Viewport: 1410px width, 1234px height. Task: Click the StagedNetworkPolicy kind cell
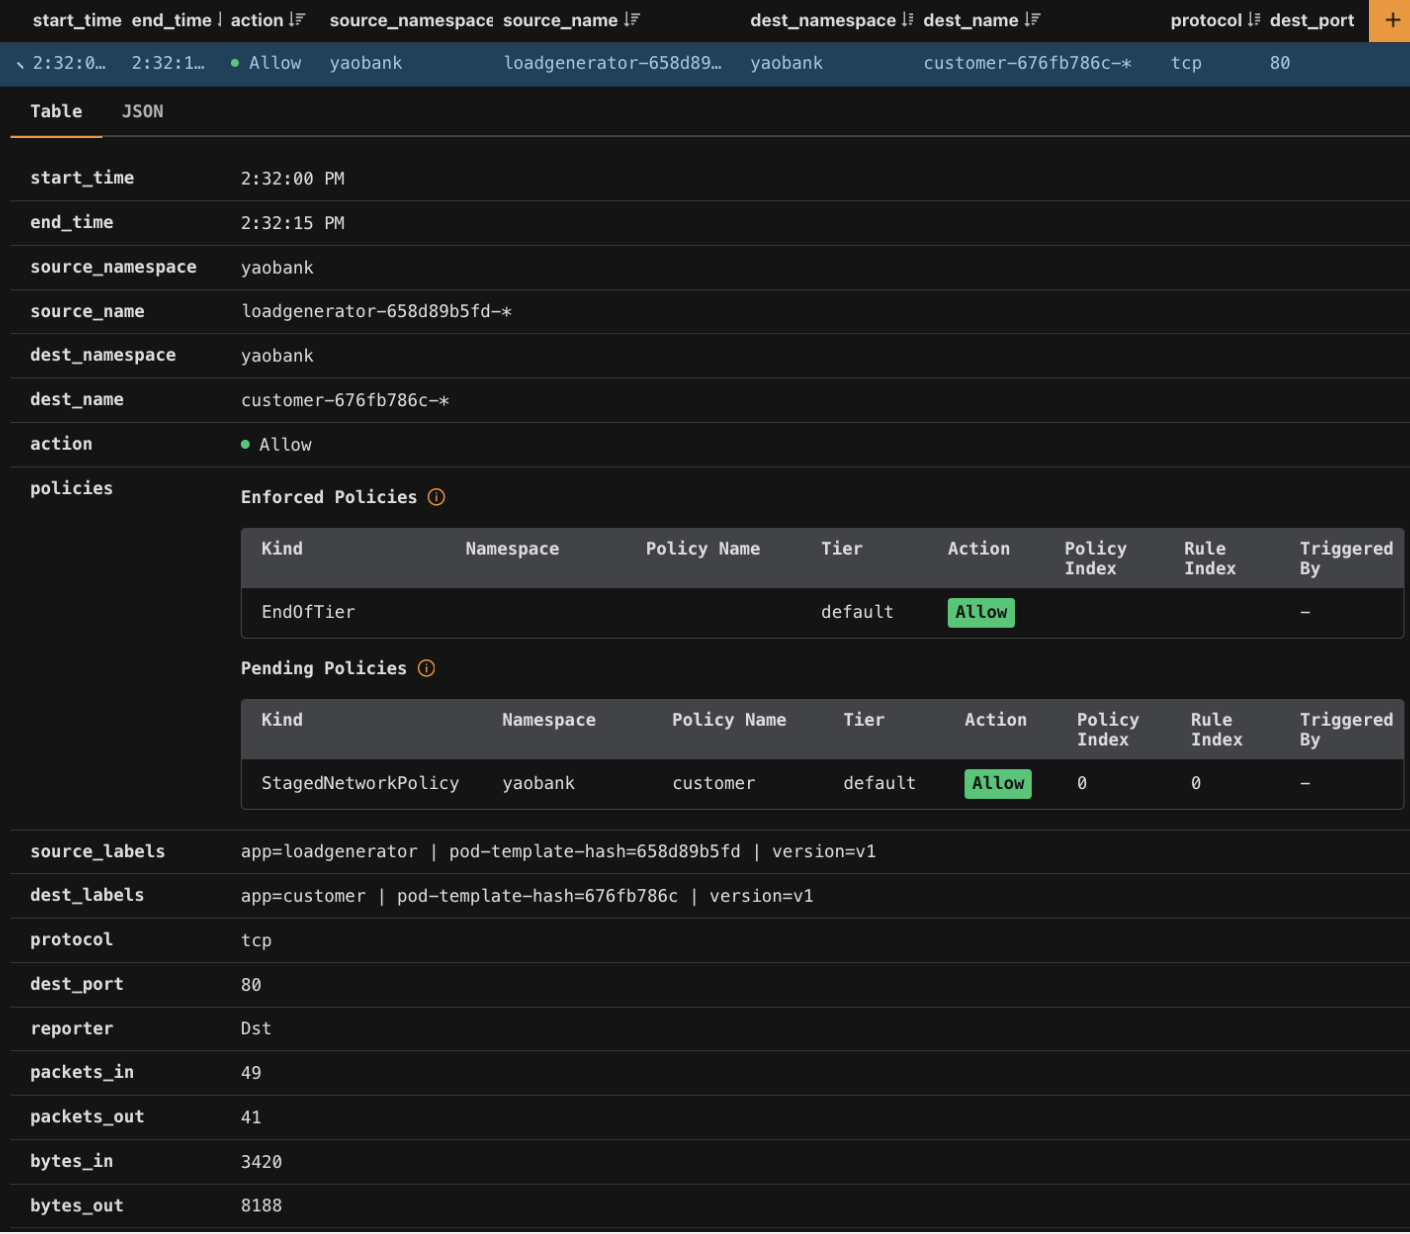pos(360,783)
